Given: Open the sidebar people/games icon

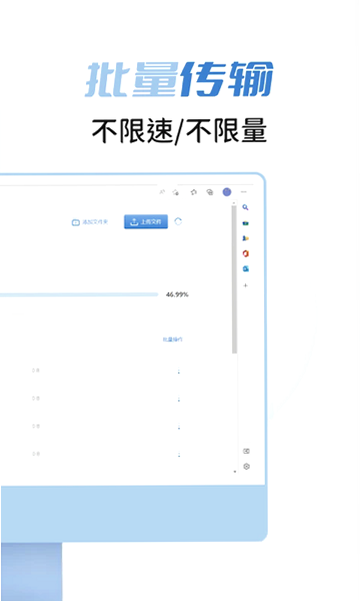Looking at the screenshot, I should (245, 238).
